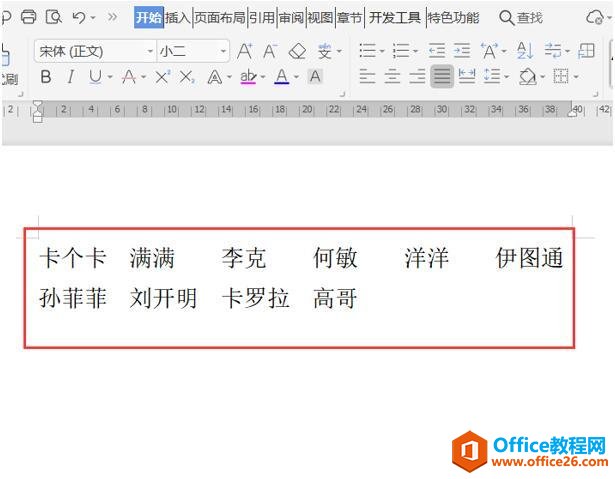The height and width of the screenshot is (479, 615).
Task: Click the undo arrow icon
Action: click(79, 17)
